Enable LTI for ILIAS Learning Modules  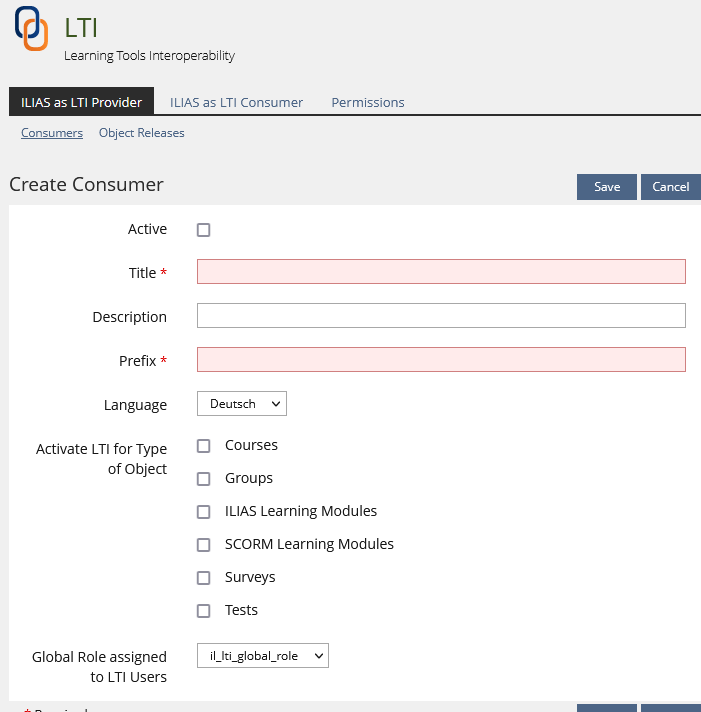pos(204,512)
